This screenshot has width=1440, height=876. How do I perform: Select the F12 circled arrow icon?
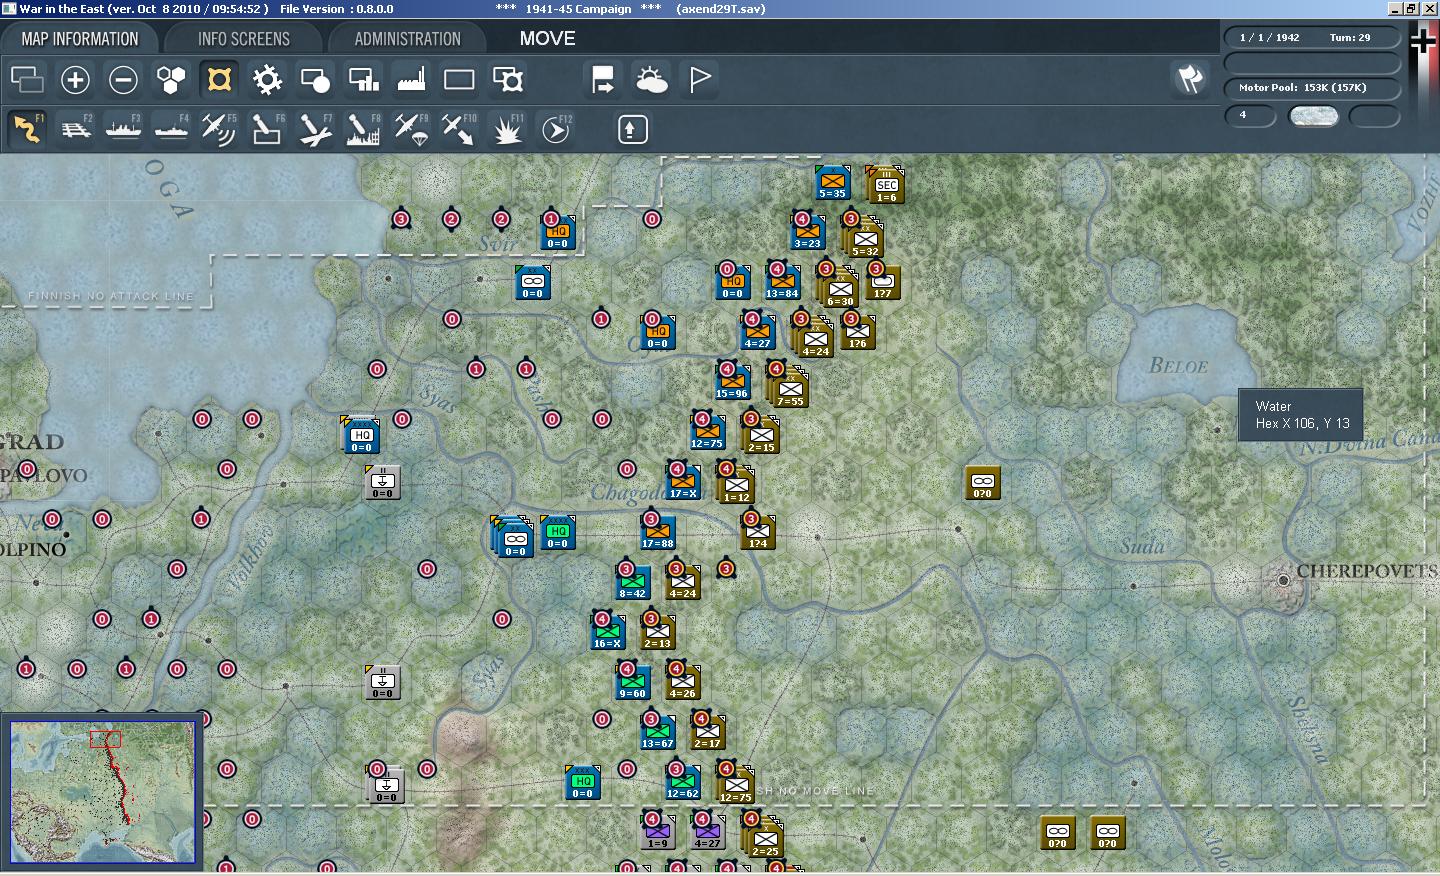click(x=556, y=129)
